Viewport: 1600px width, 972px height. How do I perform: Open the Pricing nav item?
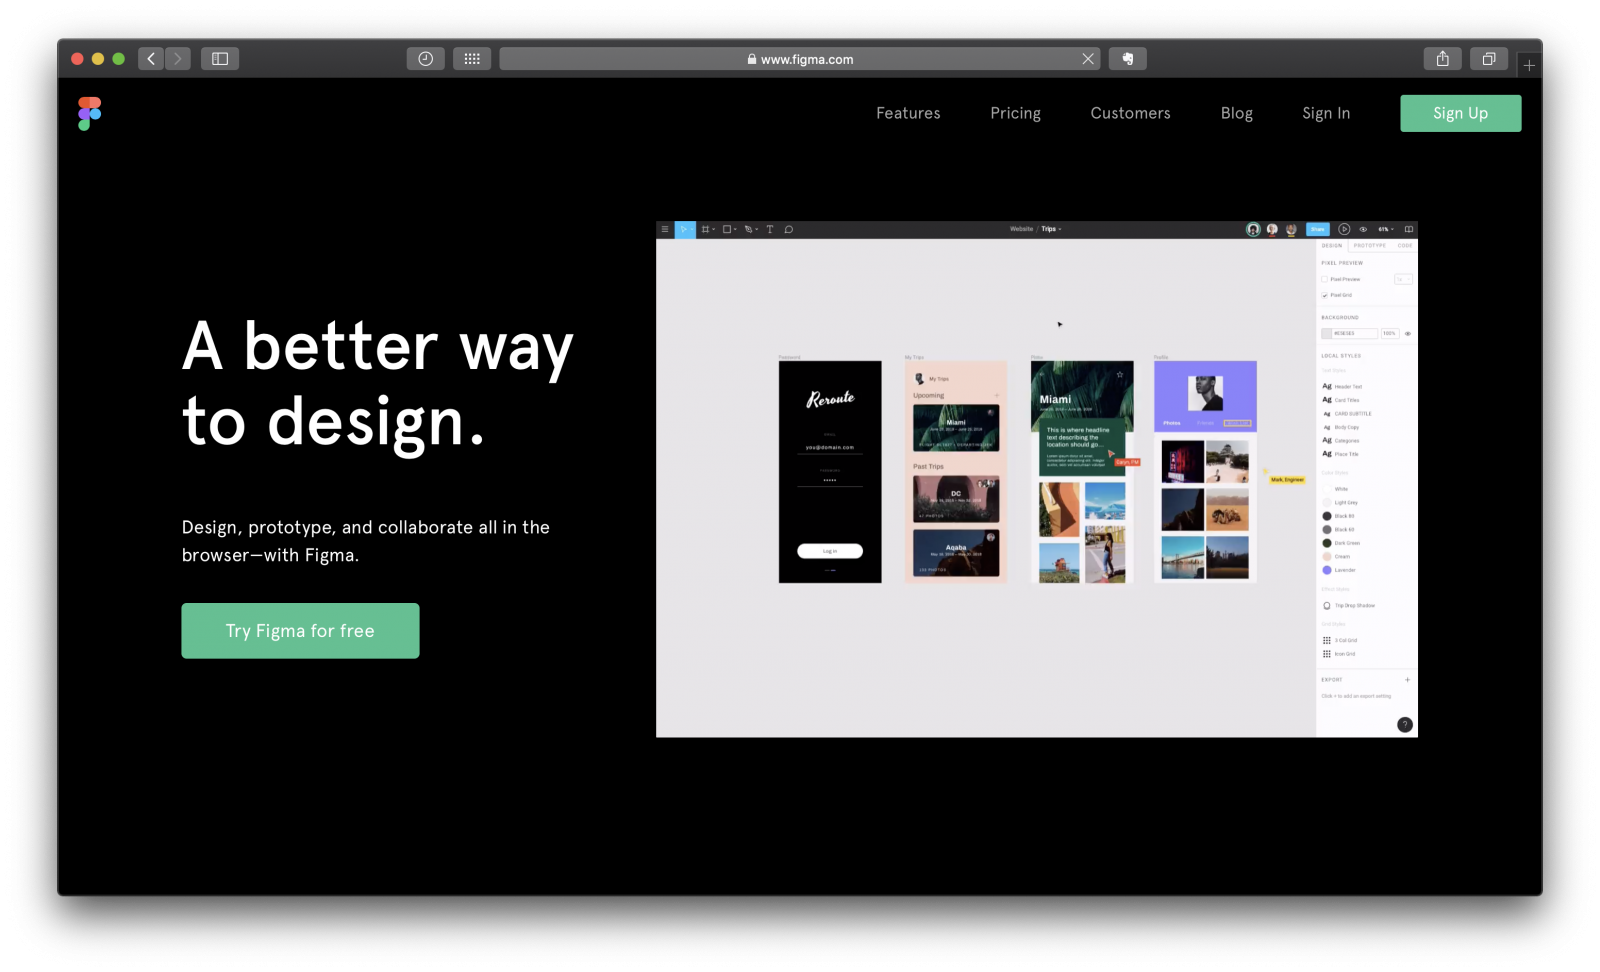(1016, 113)
